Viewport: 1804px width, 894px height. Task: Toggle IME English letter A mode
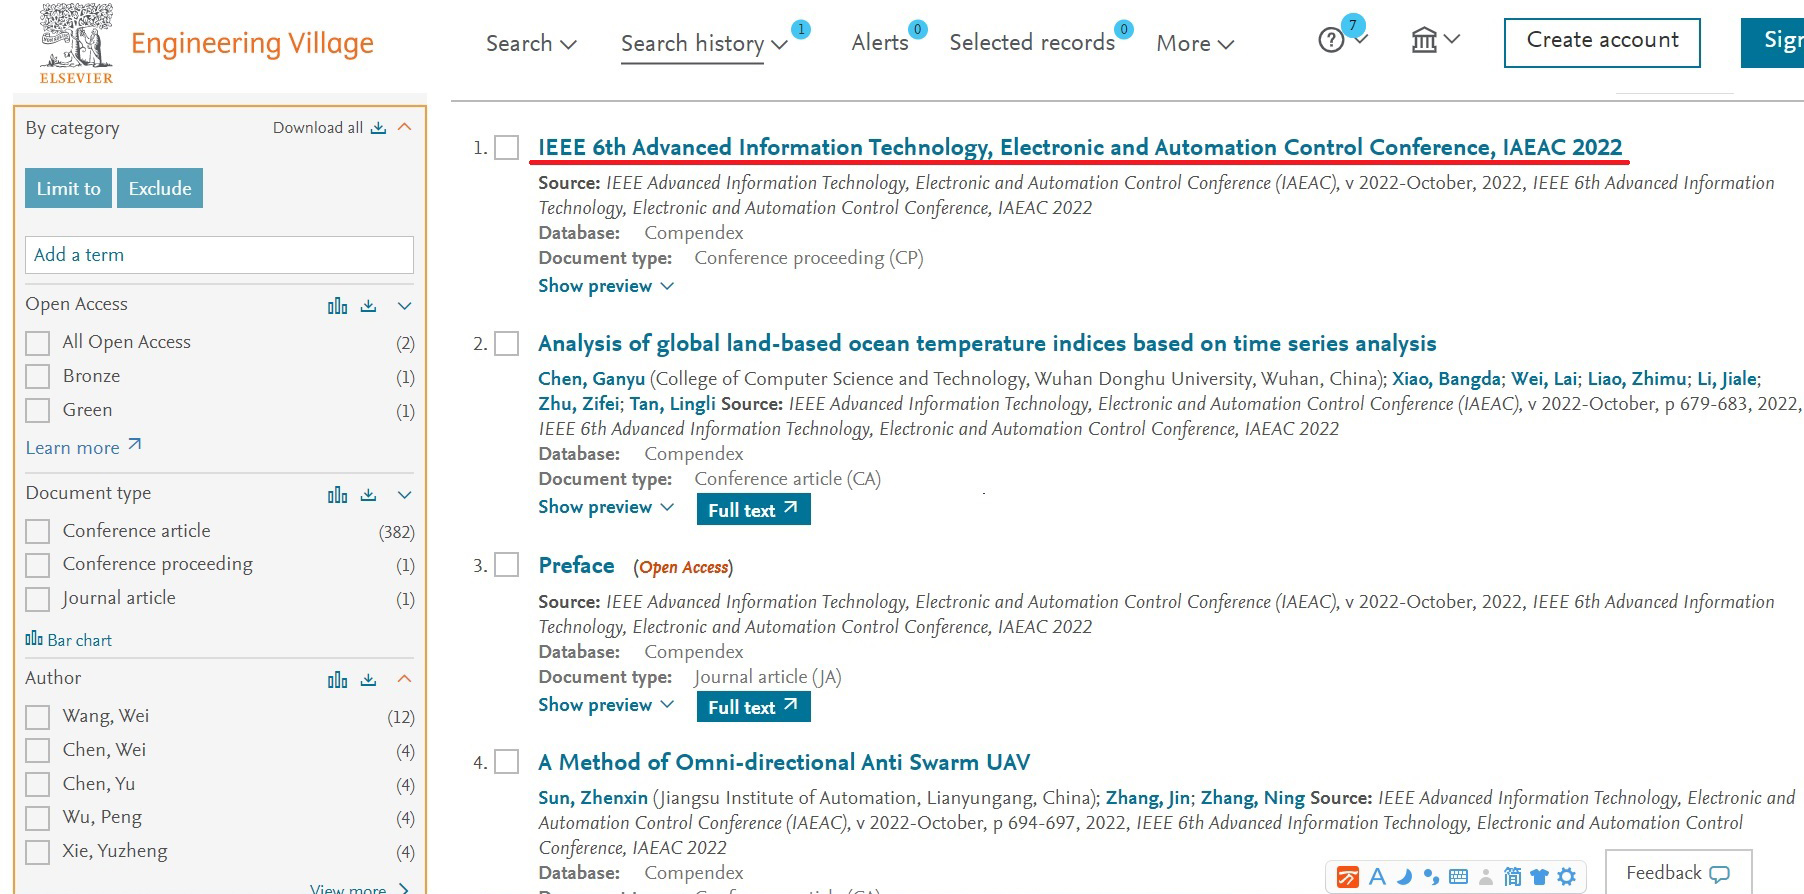pos(1377,877)
